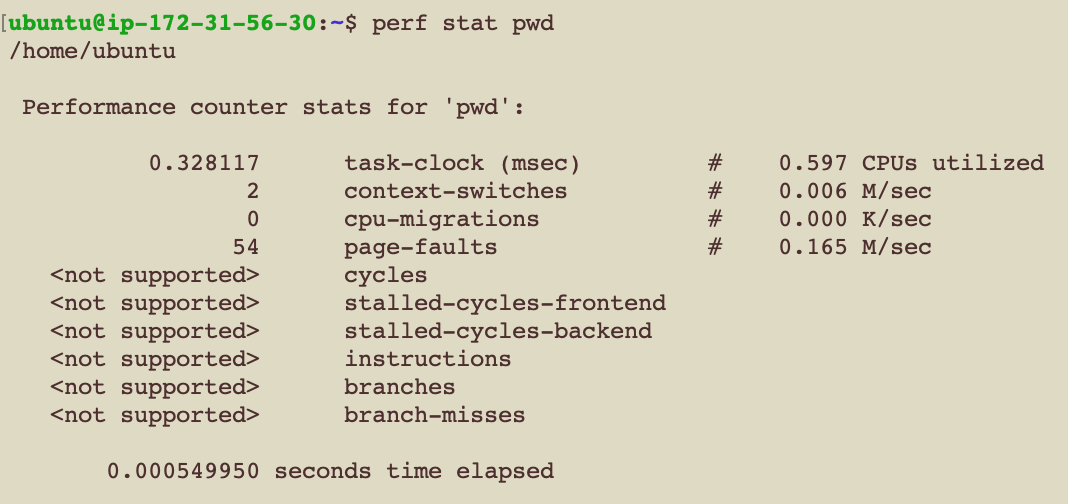Image resolution: width=1068 pixels, height=504 pixels.
Task: Click the 'Performance counter stats' header line
Action: coord(273,108)
